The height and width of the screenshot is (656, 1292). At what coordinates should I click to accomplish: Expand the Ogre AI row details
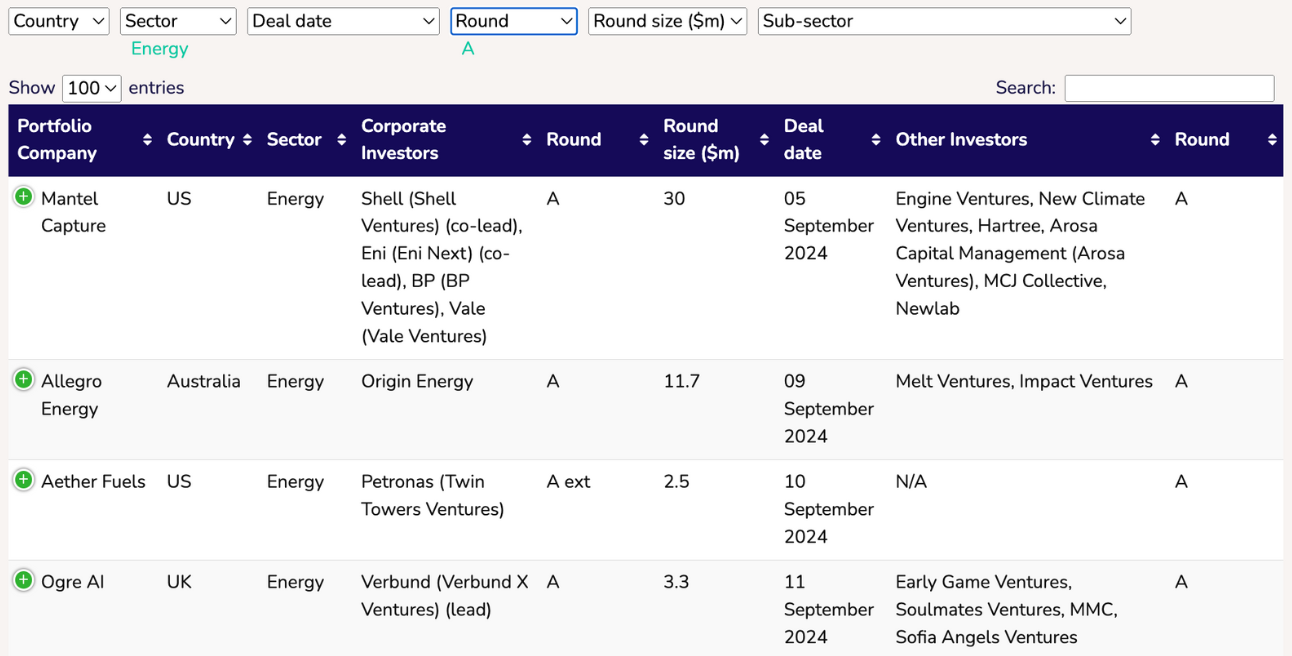click(x=23, y=580)
